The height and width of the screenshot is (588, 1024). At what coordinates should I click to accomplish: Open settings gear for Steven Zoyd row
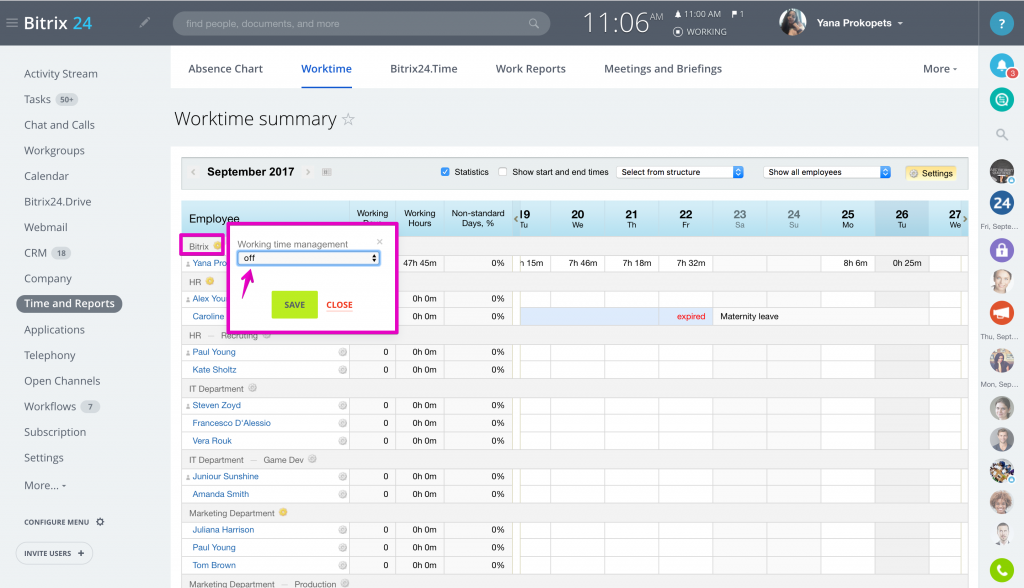point(342,406)
